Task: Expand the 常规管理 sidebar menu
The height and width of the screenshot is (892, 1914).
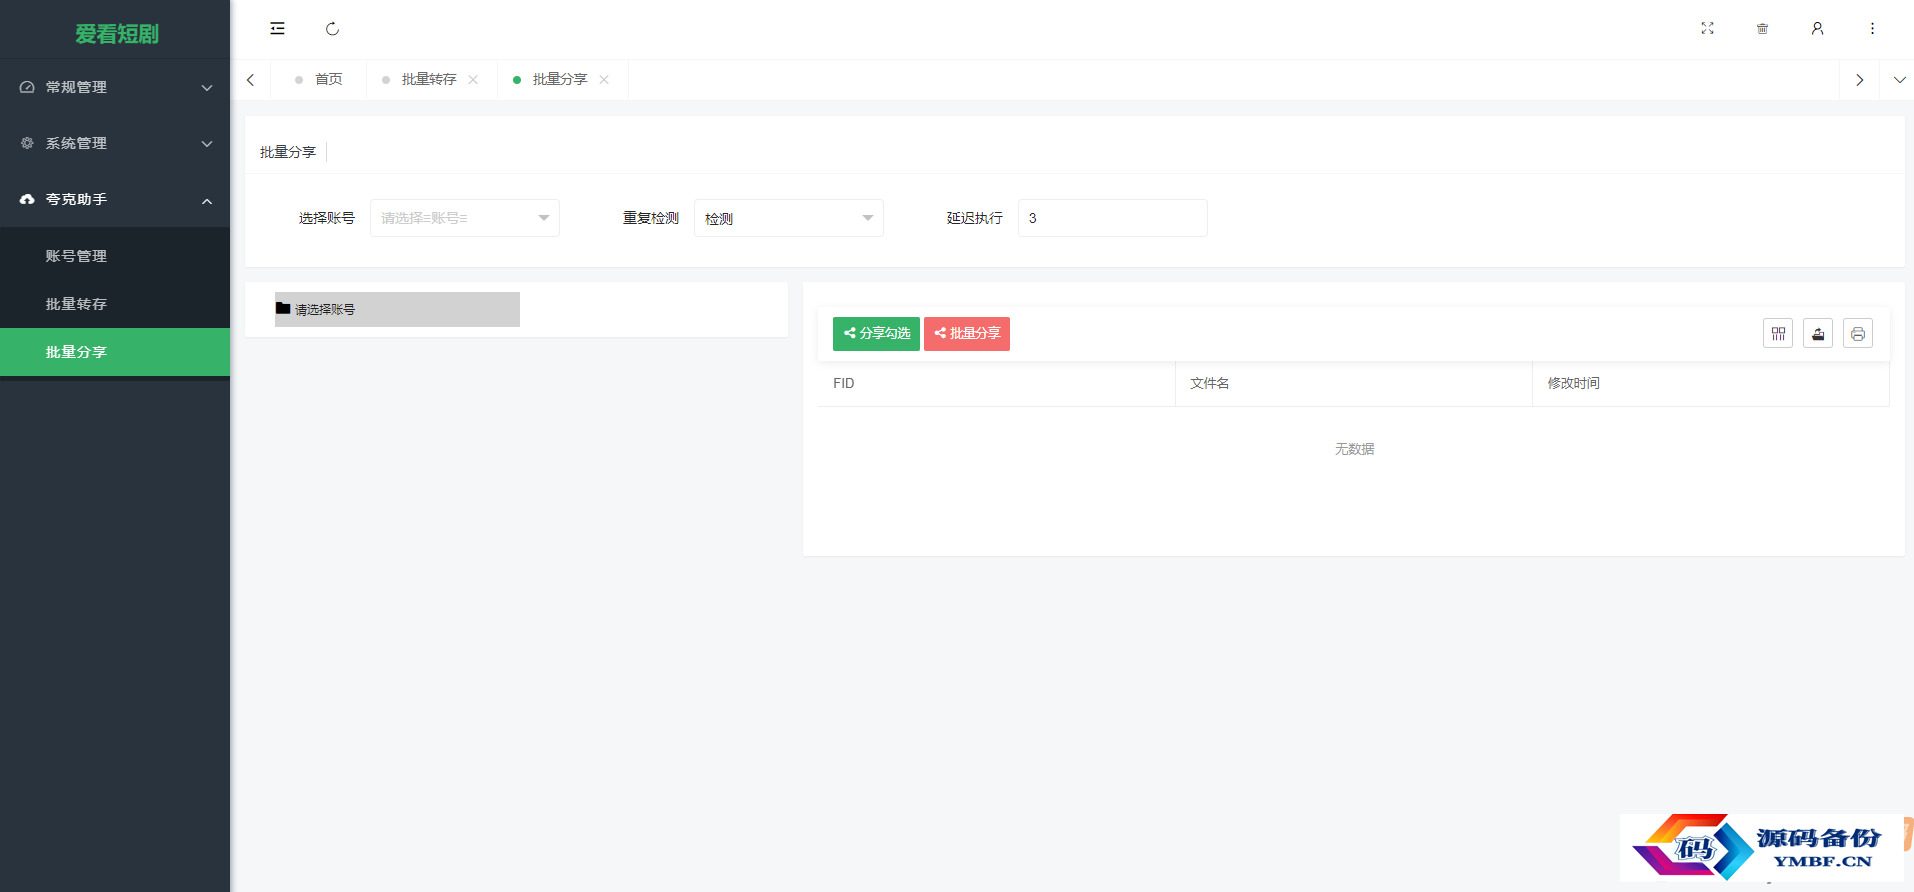Action: coord(115,87)
